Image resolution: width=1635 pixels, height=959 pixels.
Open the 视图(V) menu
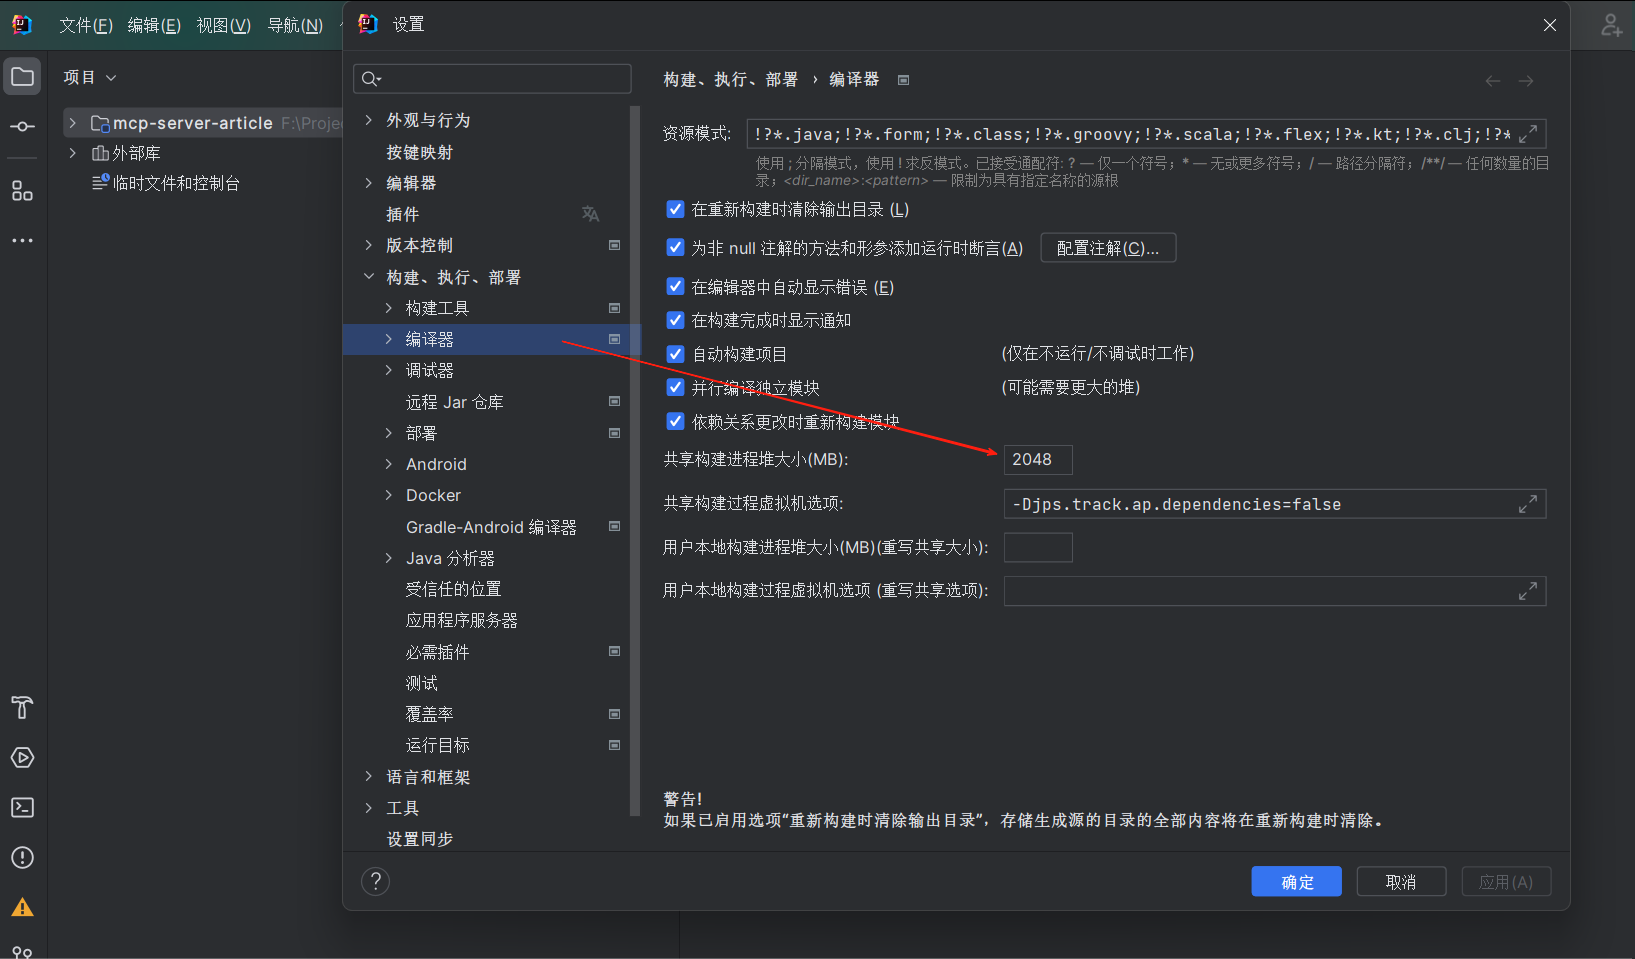223,25
